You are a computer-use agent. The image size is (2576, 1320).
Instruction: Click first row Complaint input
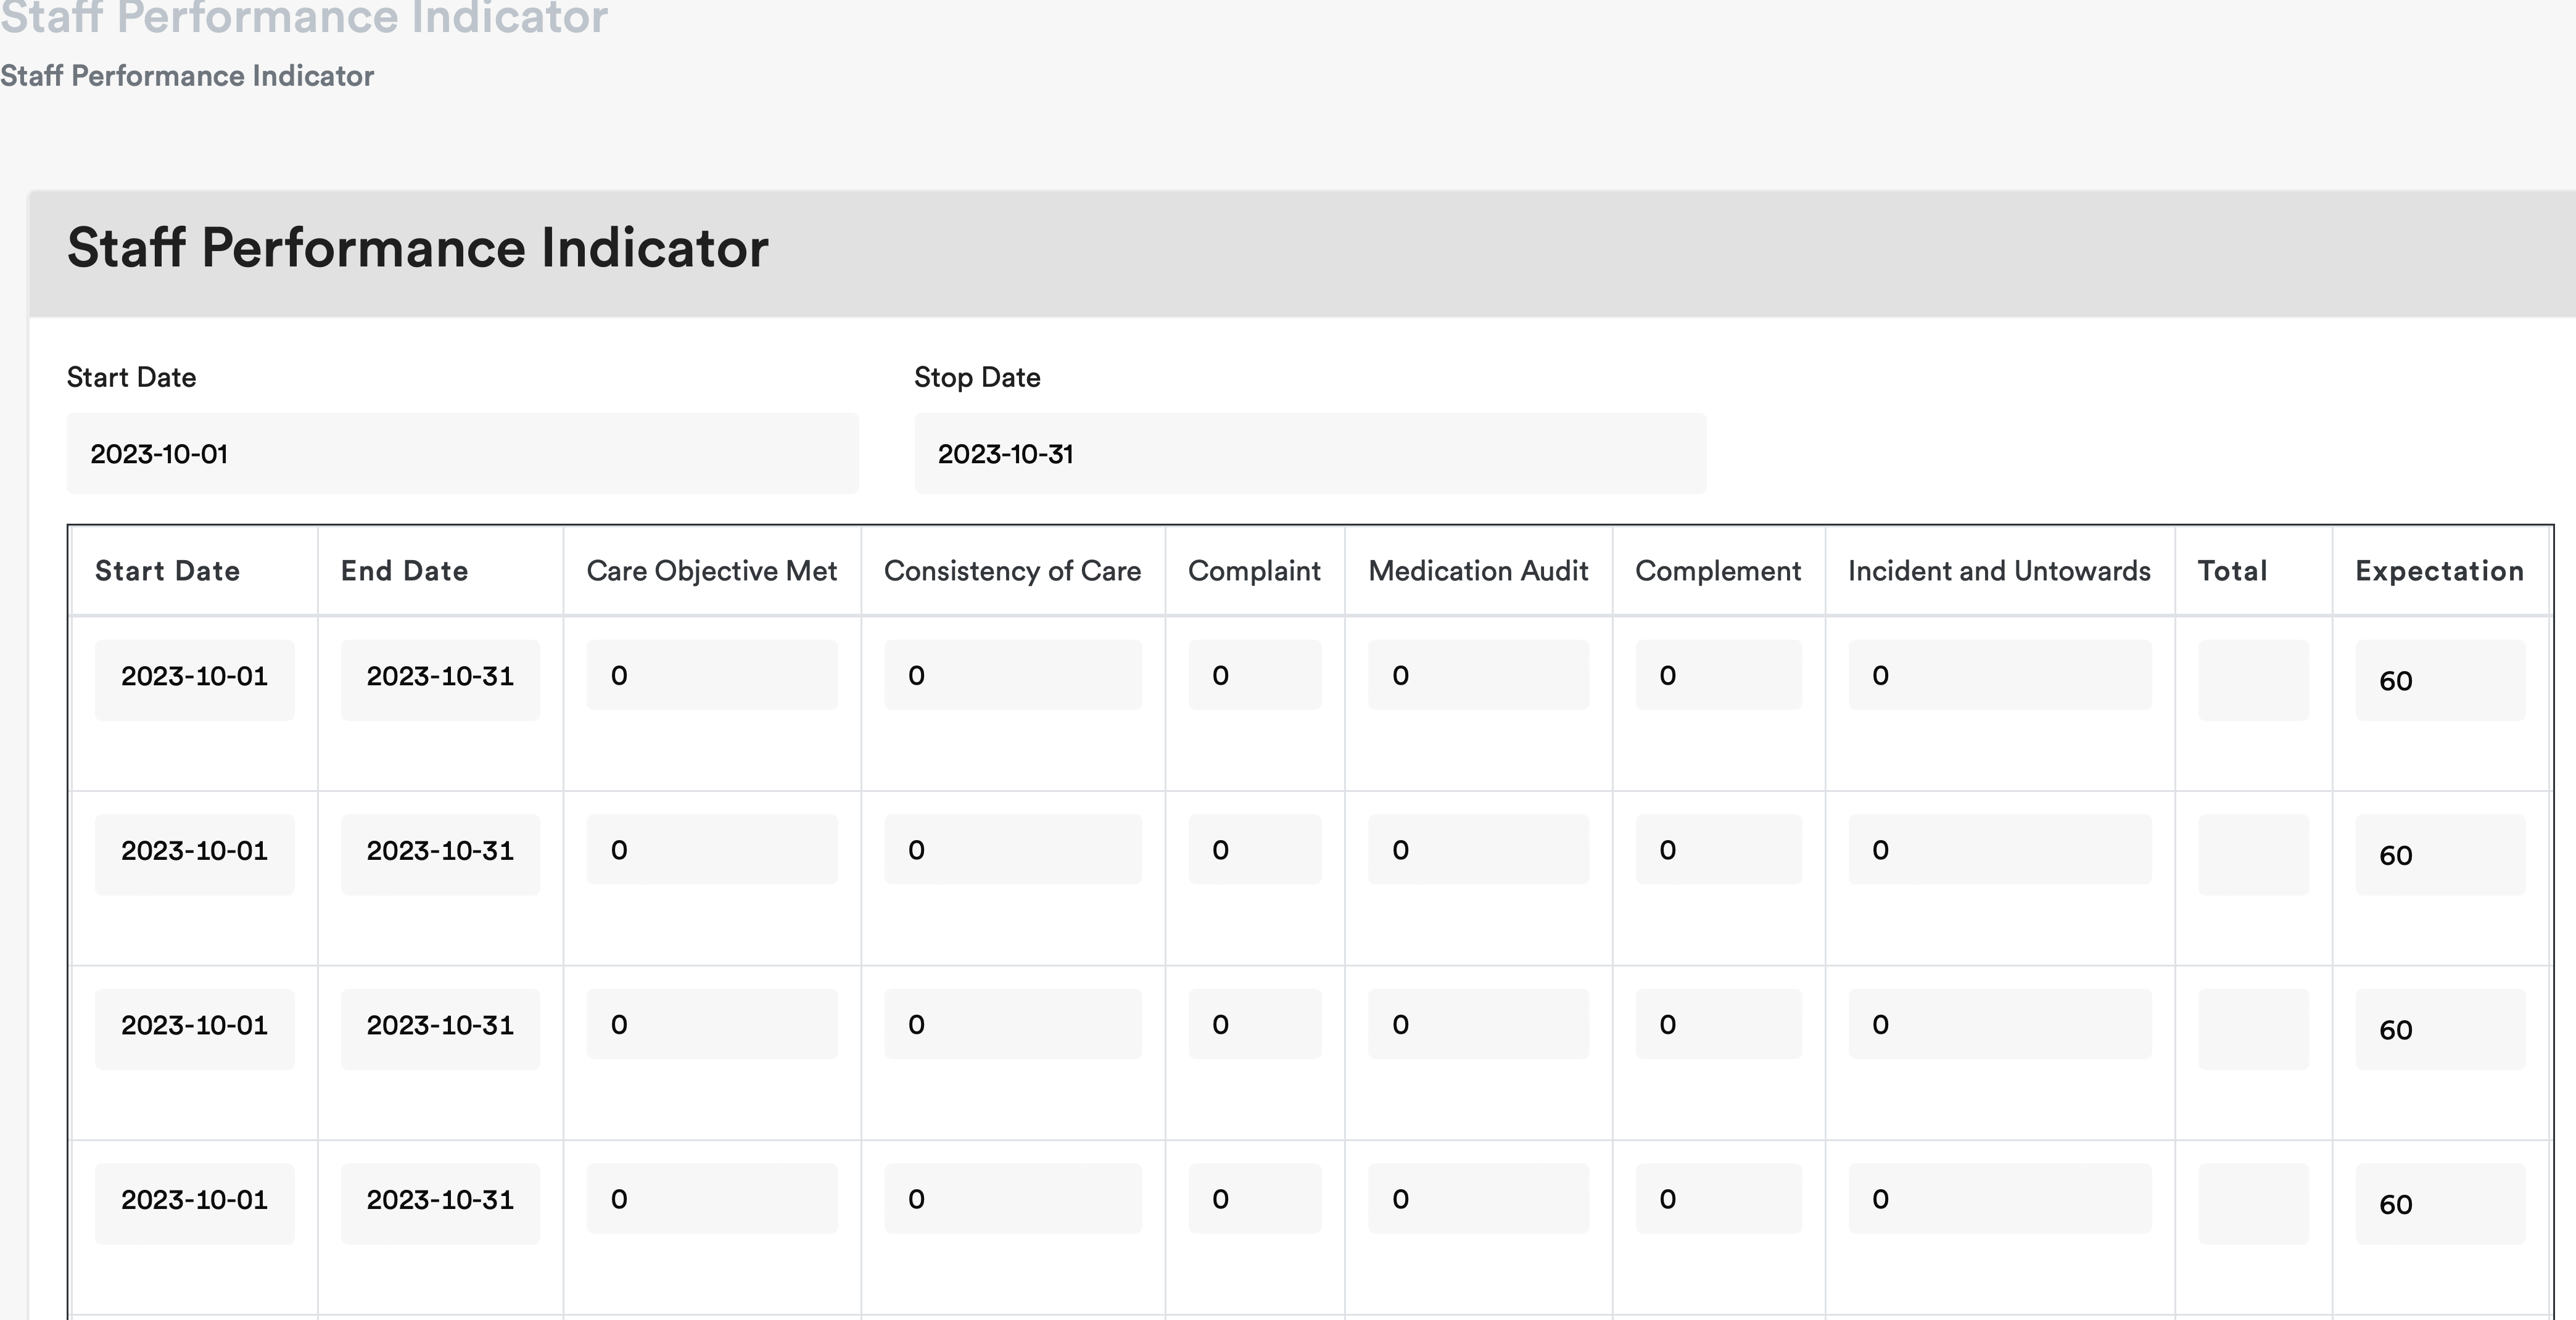(1254, 676)
